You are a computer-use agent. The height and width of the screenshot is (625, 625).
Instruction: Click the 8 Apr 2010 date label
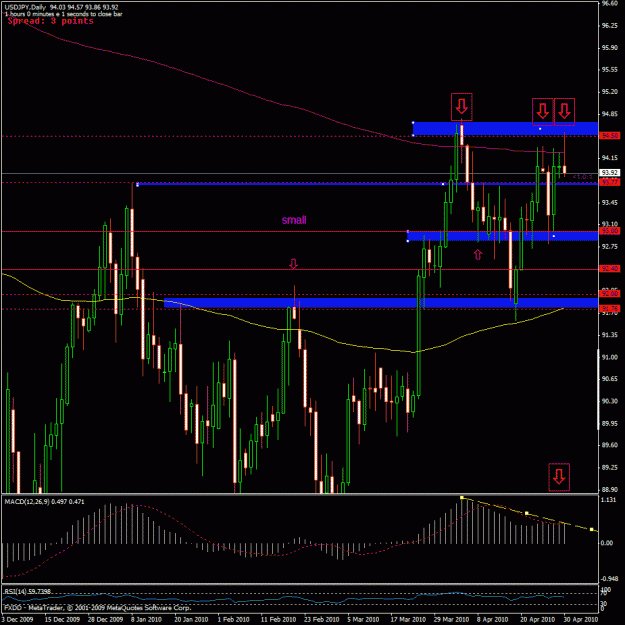(x=493, y=619)
